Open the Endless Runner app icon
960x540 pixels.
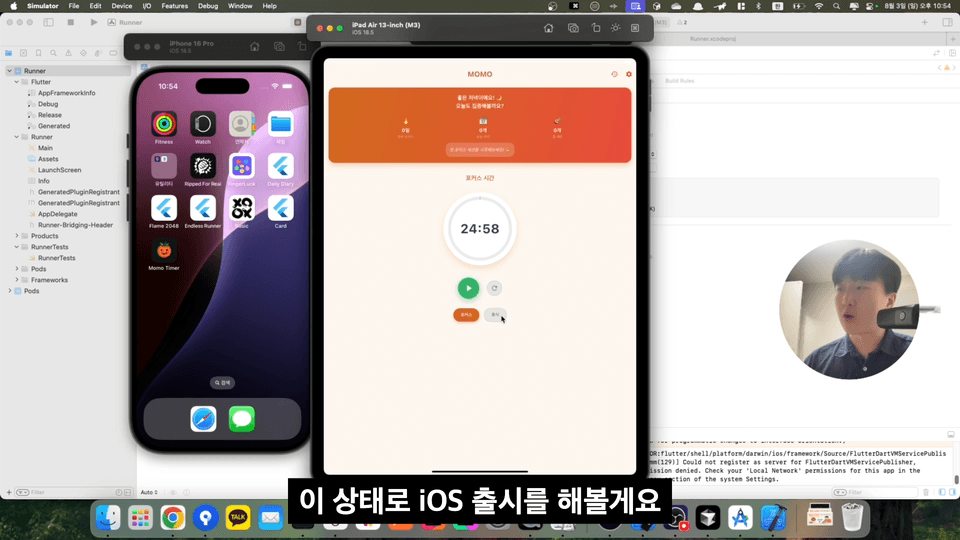tap(203, 208)
